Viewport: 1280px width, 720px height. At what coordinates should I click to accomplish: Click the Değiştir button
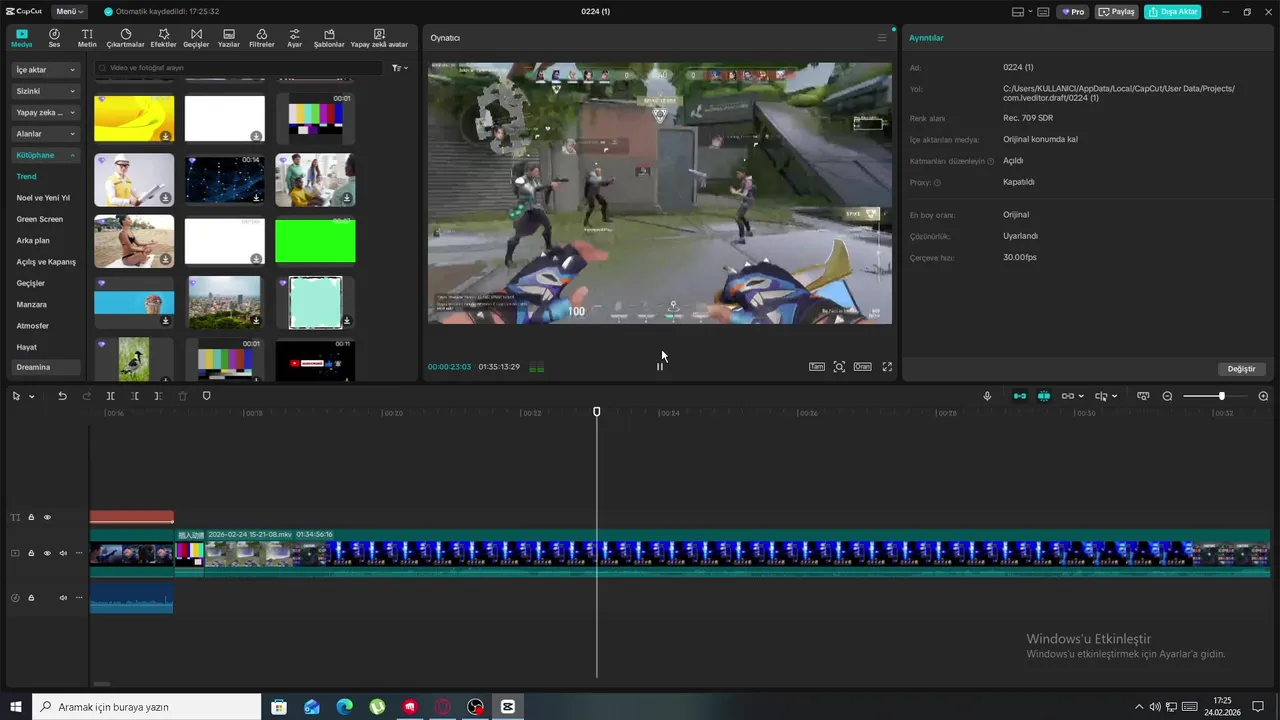[1241, 369]
